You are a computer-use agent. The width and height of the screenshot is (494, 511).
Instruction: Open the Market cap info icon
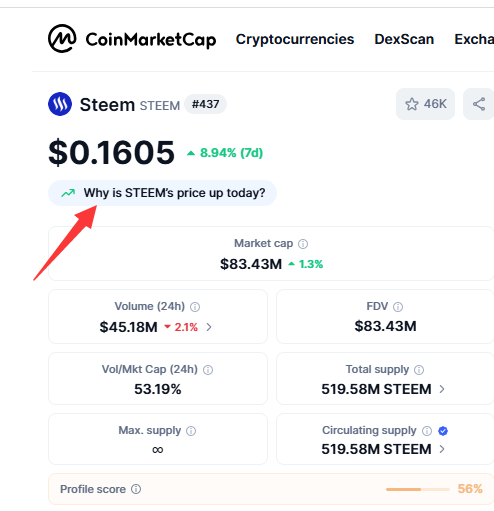point(303,244)
